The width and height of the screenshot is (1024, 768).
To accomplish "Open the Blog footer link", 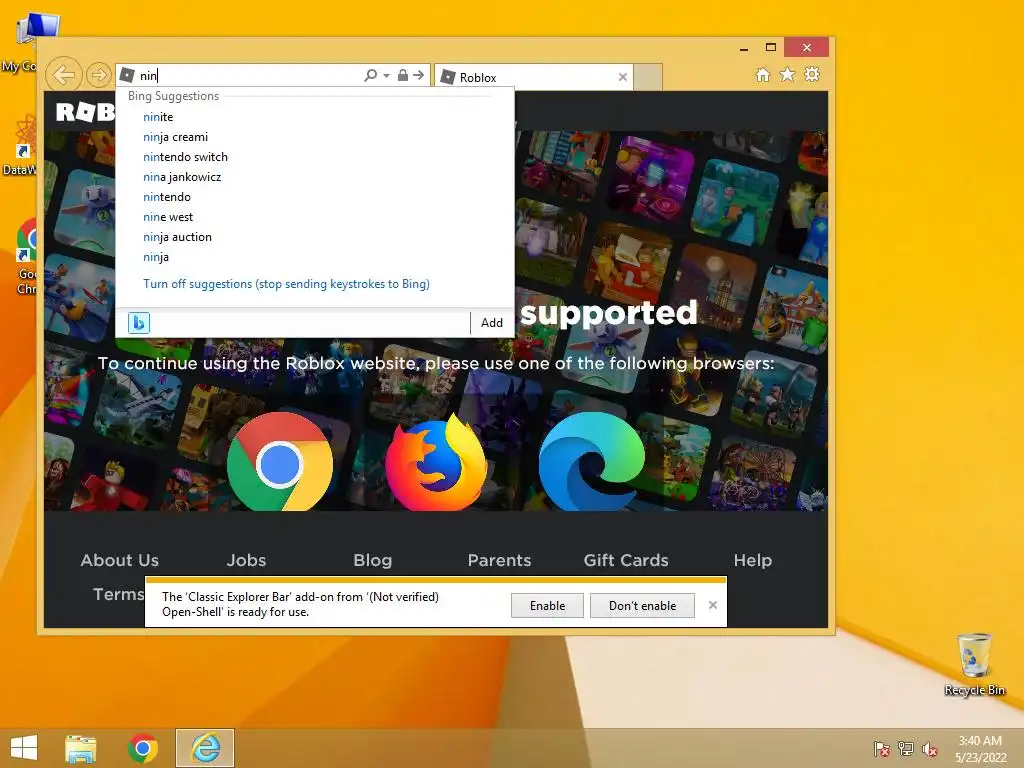I will pyautogui.click(x=373, y=560).
